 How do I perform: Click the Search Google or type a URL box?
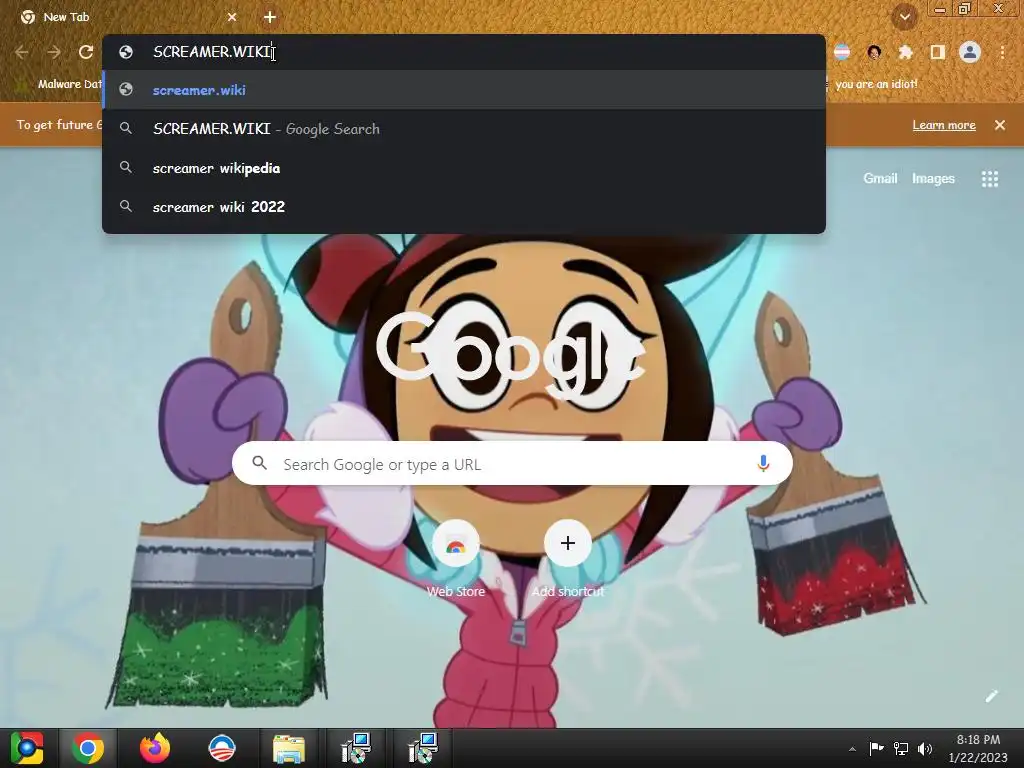point(512,464)
